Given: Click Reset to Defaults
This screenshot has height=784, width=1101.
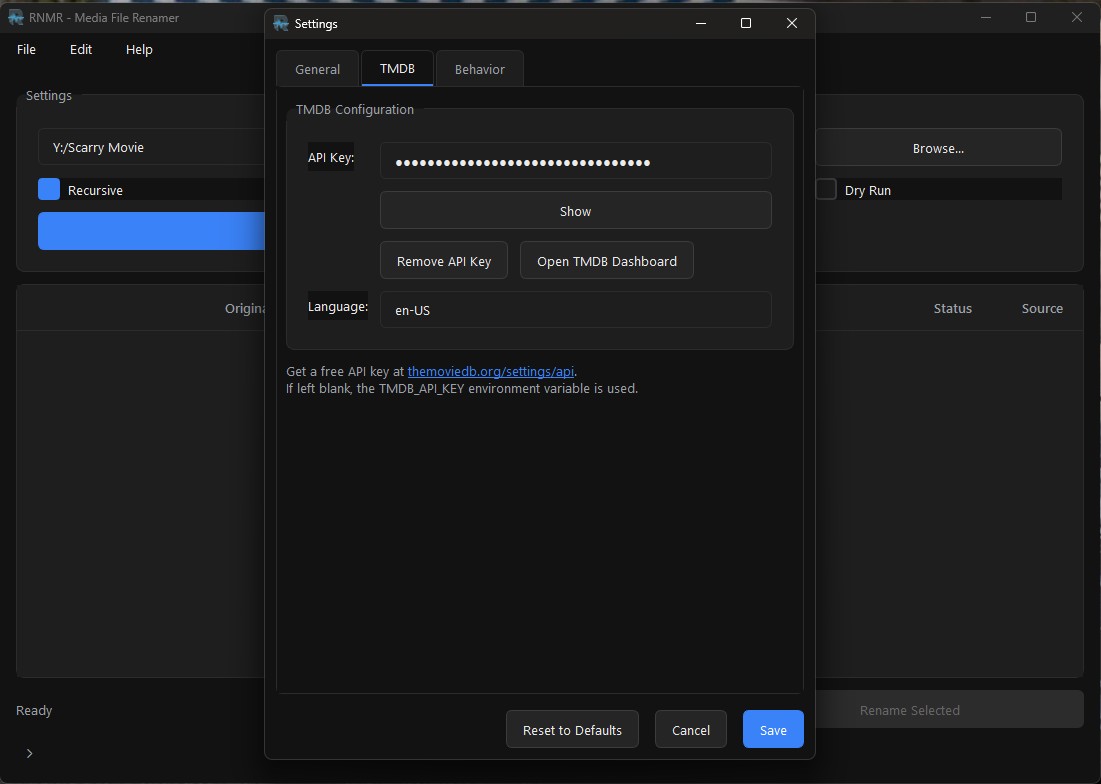Looking at the screenshot, I should [x=572, y=730].
